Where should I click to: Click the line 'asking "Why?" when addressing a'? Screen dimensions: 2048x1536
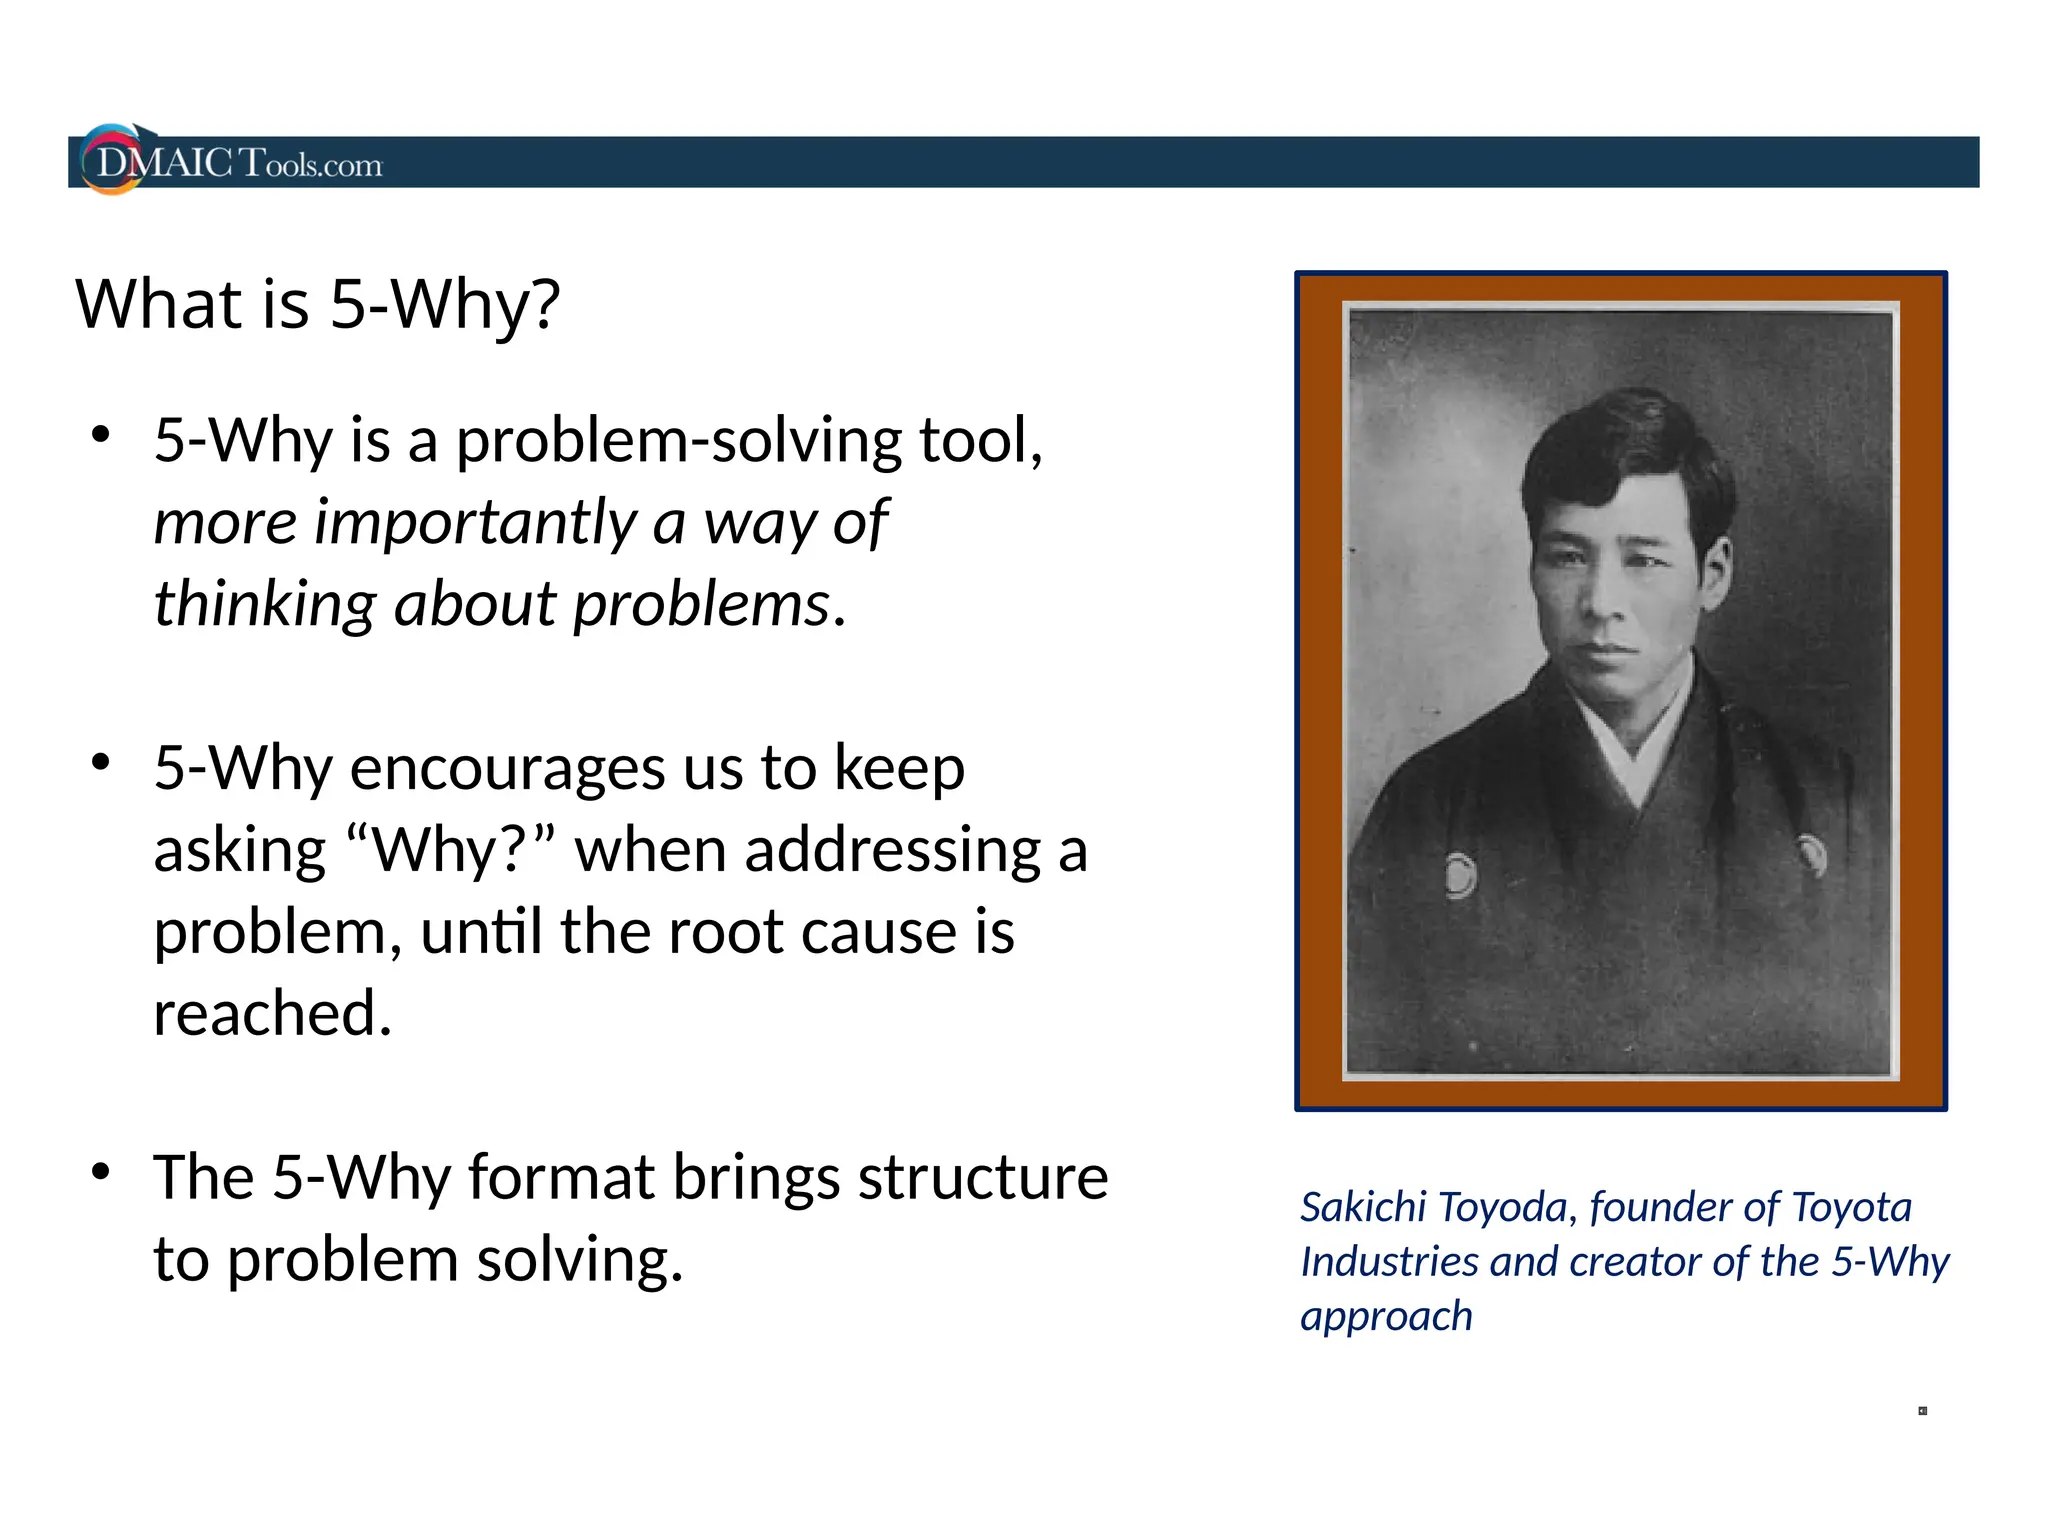pyautogui.click(x=620, y=850)
